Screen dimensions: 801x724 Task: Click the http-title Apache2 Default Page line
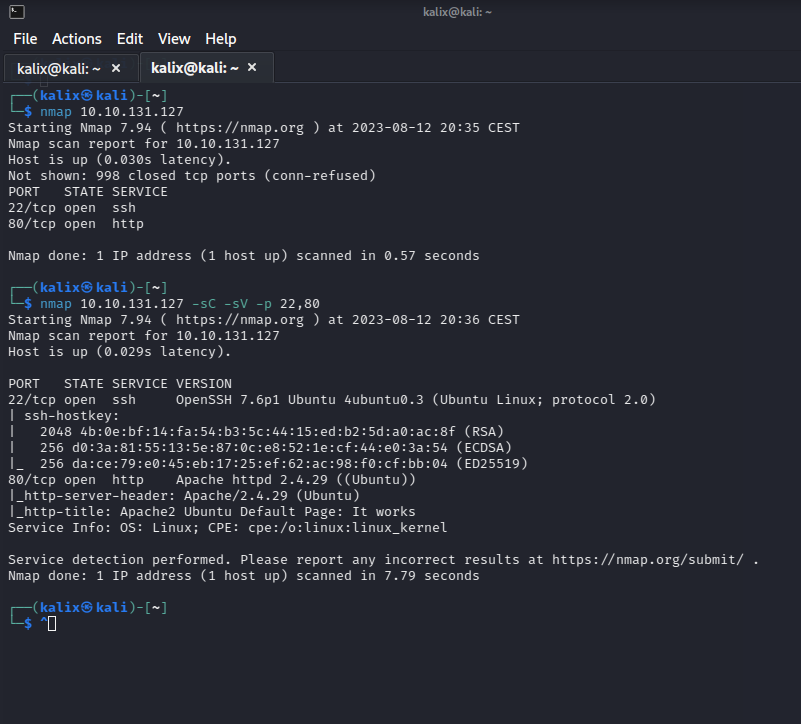215,512
